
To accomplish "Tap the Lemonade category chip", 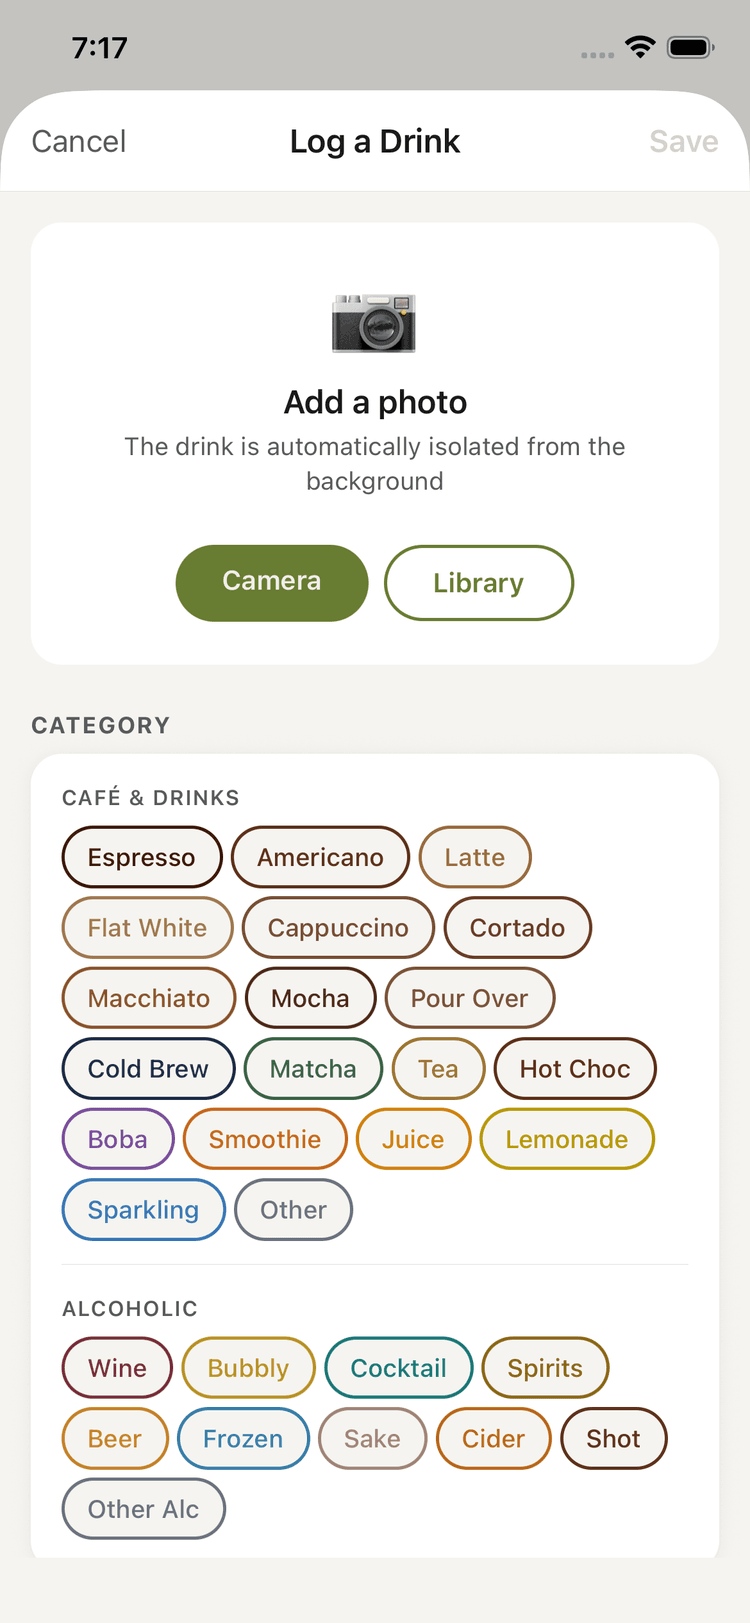I will point(567,1139).
